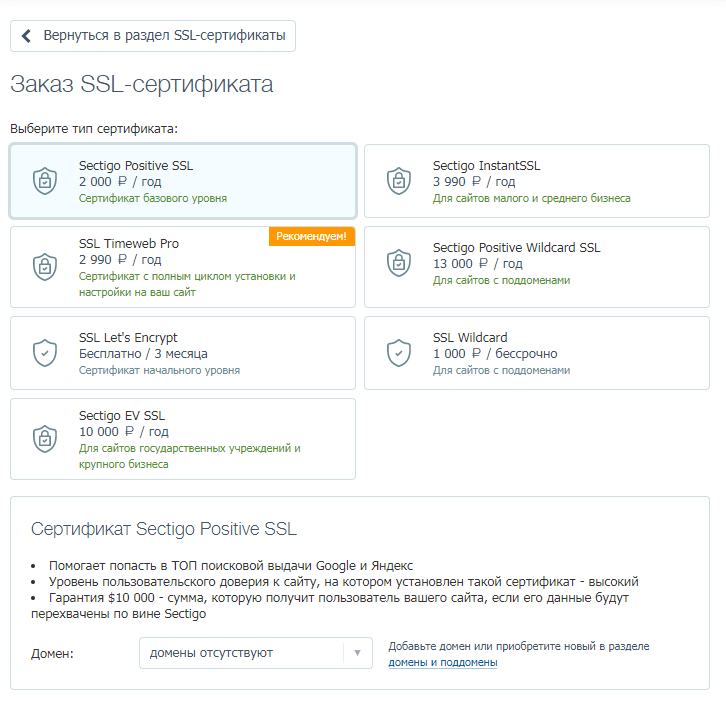Click the label Выберите тип сертификата:
Viewport: 726px width, 706px height.
94,129
